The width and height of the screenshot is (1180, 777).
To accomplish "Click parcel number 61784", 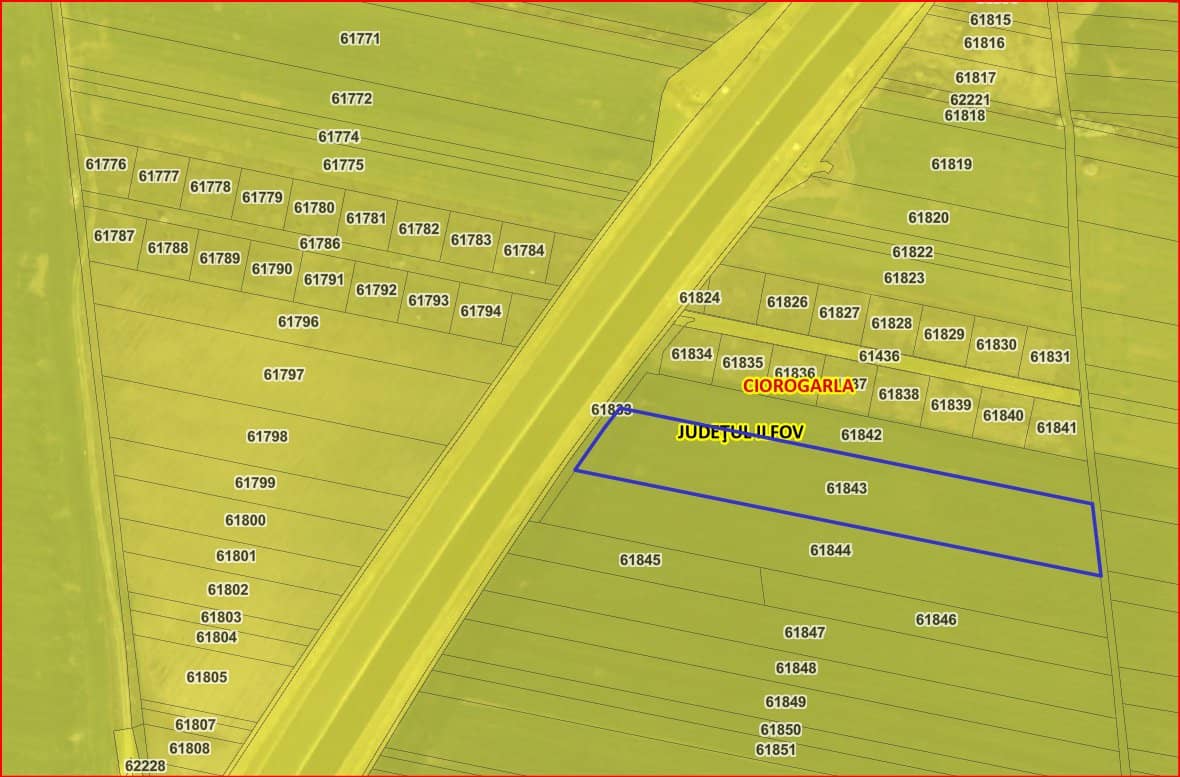I will (x=524, y=251).
